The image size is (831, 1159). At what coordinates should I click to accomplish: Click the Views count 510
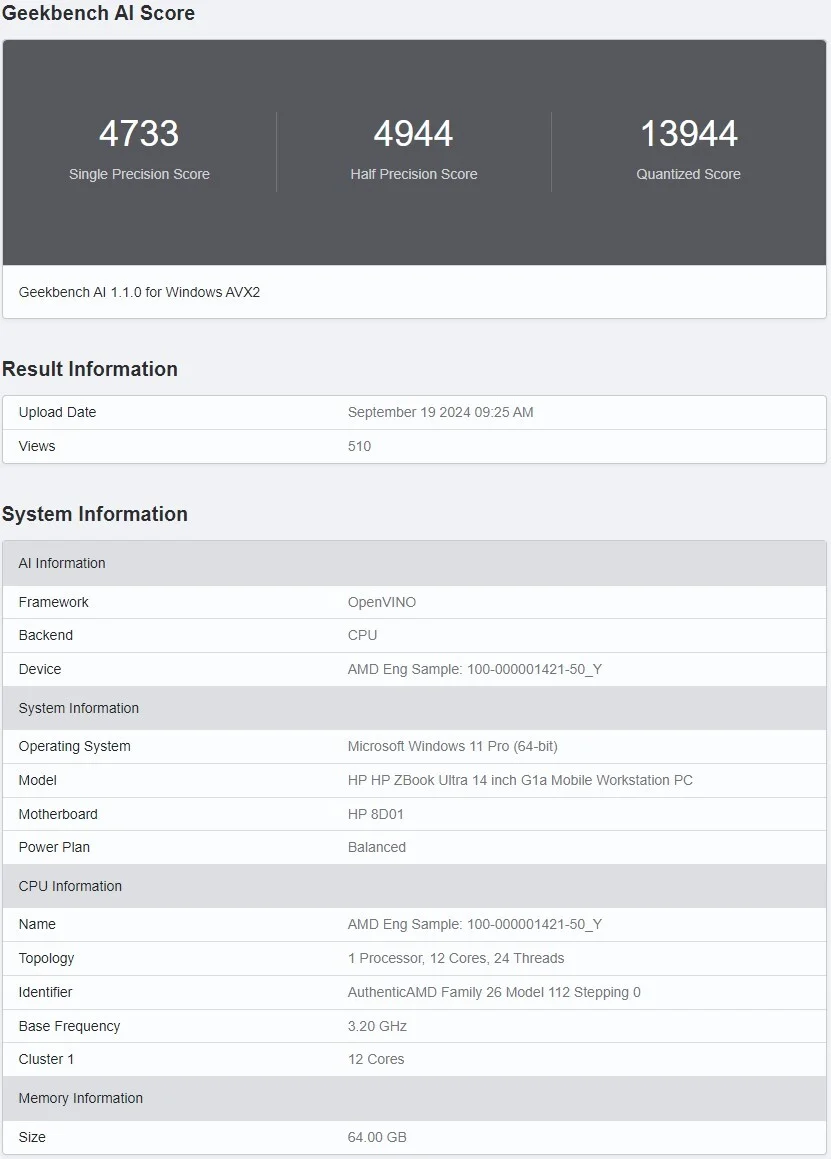[358, 446]
